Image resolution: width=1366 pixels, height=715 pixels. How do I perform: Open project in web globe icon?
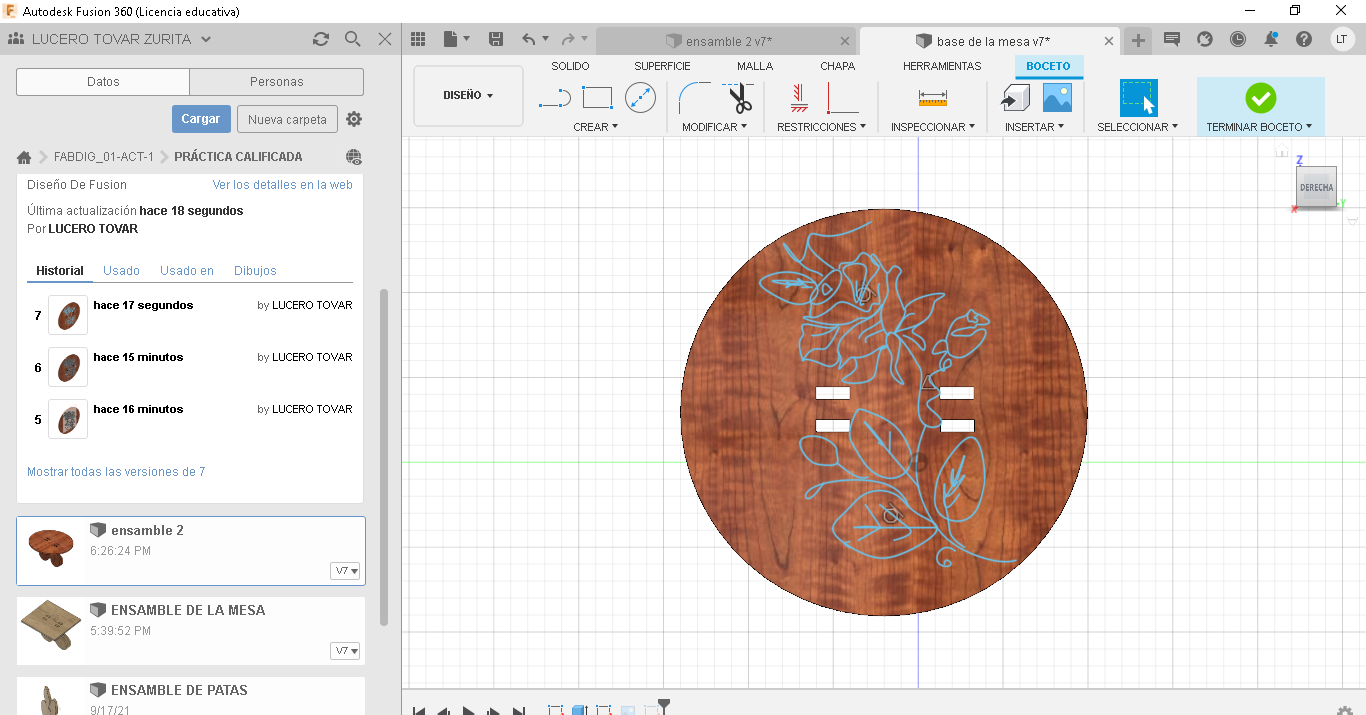[x=353, y=157]
